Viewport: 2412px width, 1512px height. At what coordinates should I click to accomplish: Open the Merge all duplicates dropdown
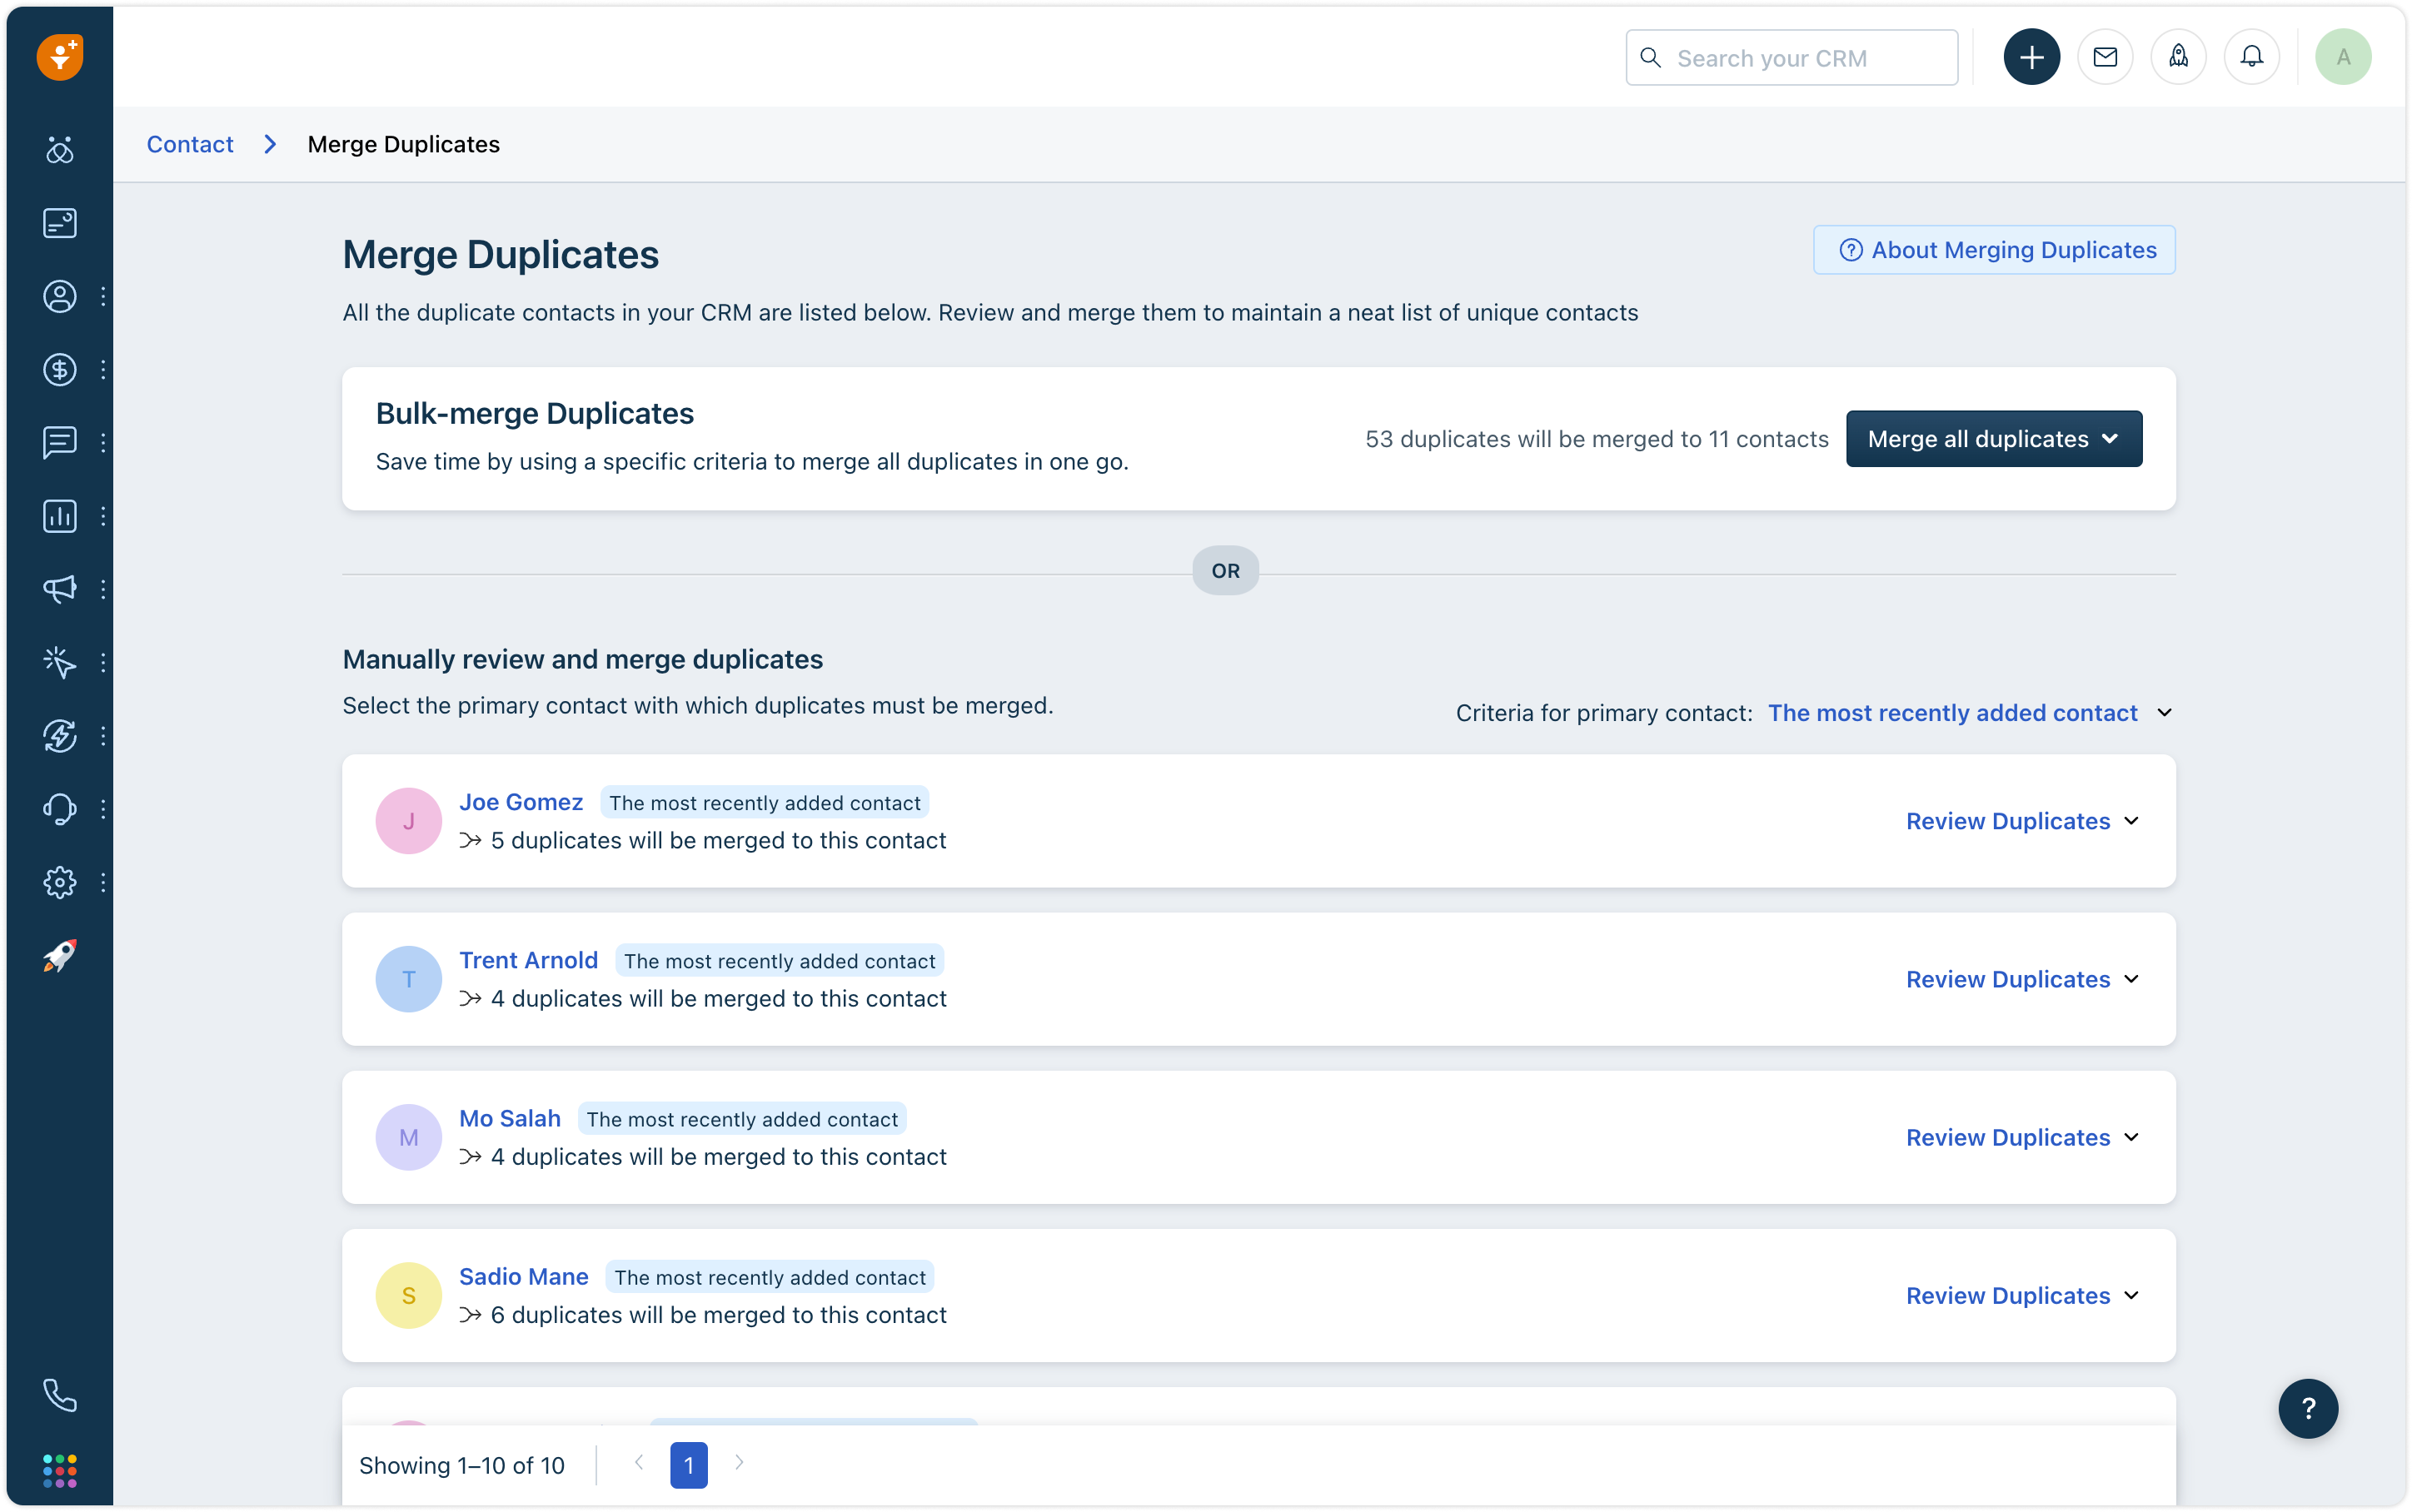[x=1993, y=439]
